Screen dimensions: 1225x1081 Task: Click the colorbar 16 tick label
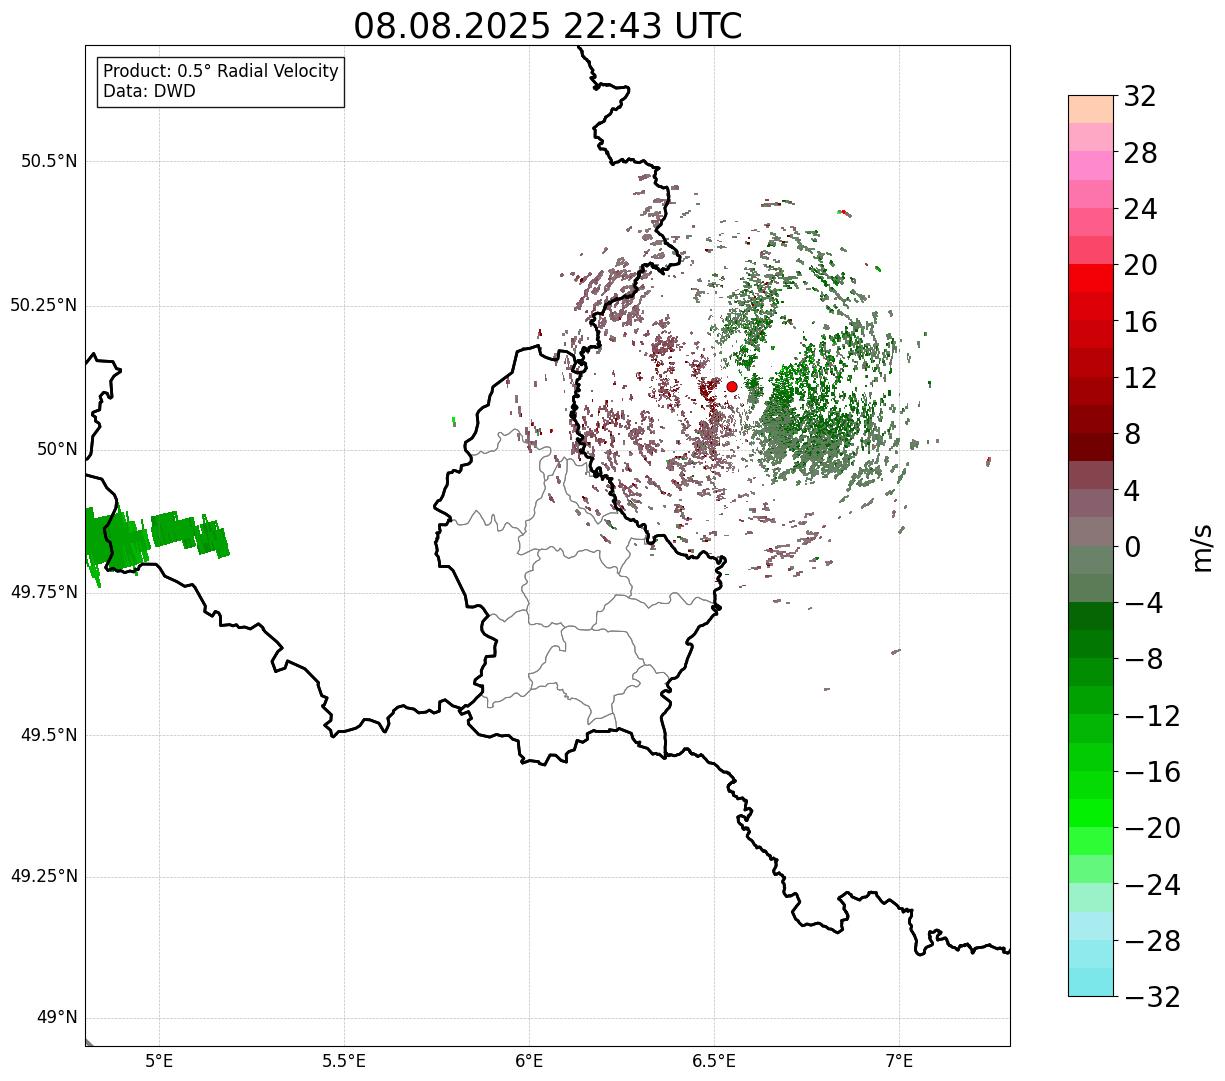(x=1140, y=321)
